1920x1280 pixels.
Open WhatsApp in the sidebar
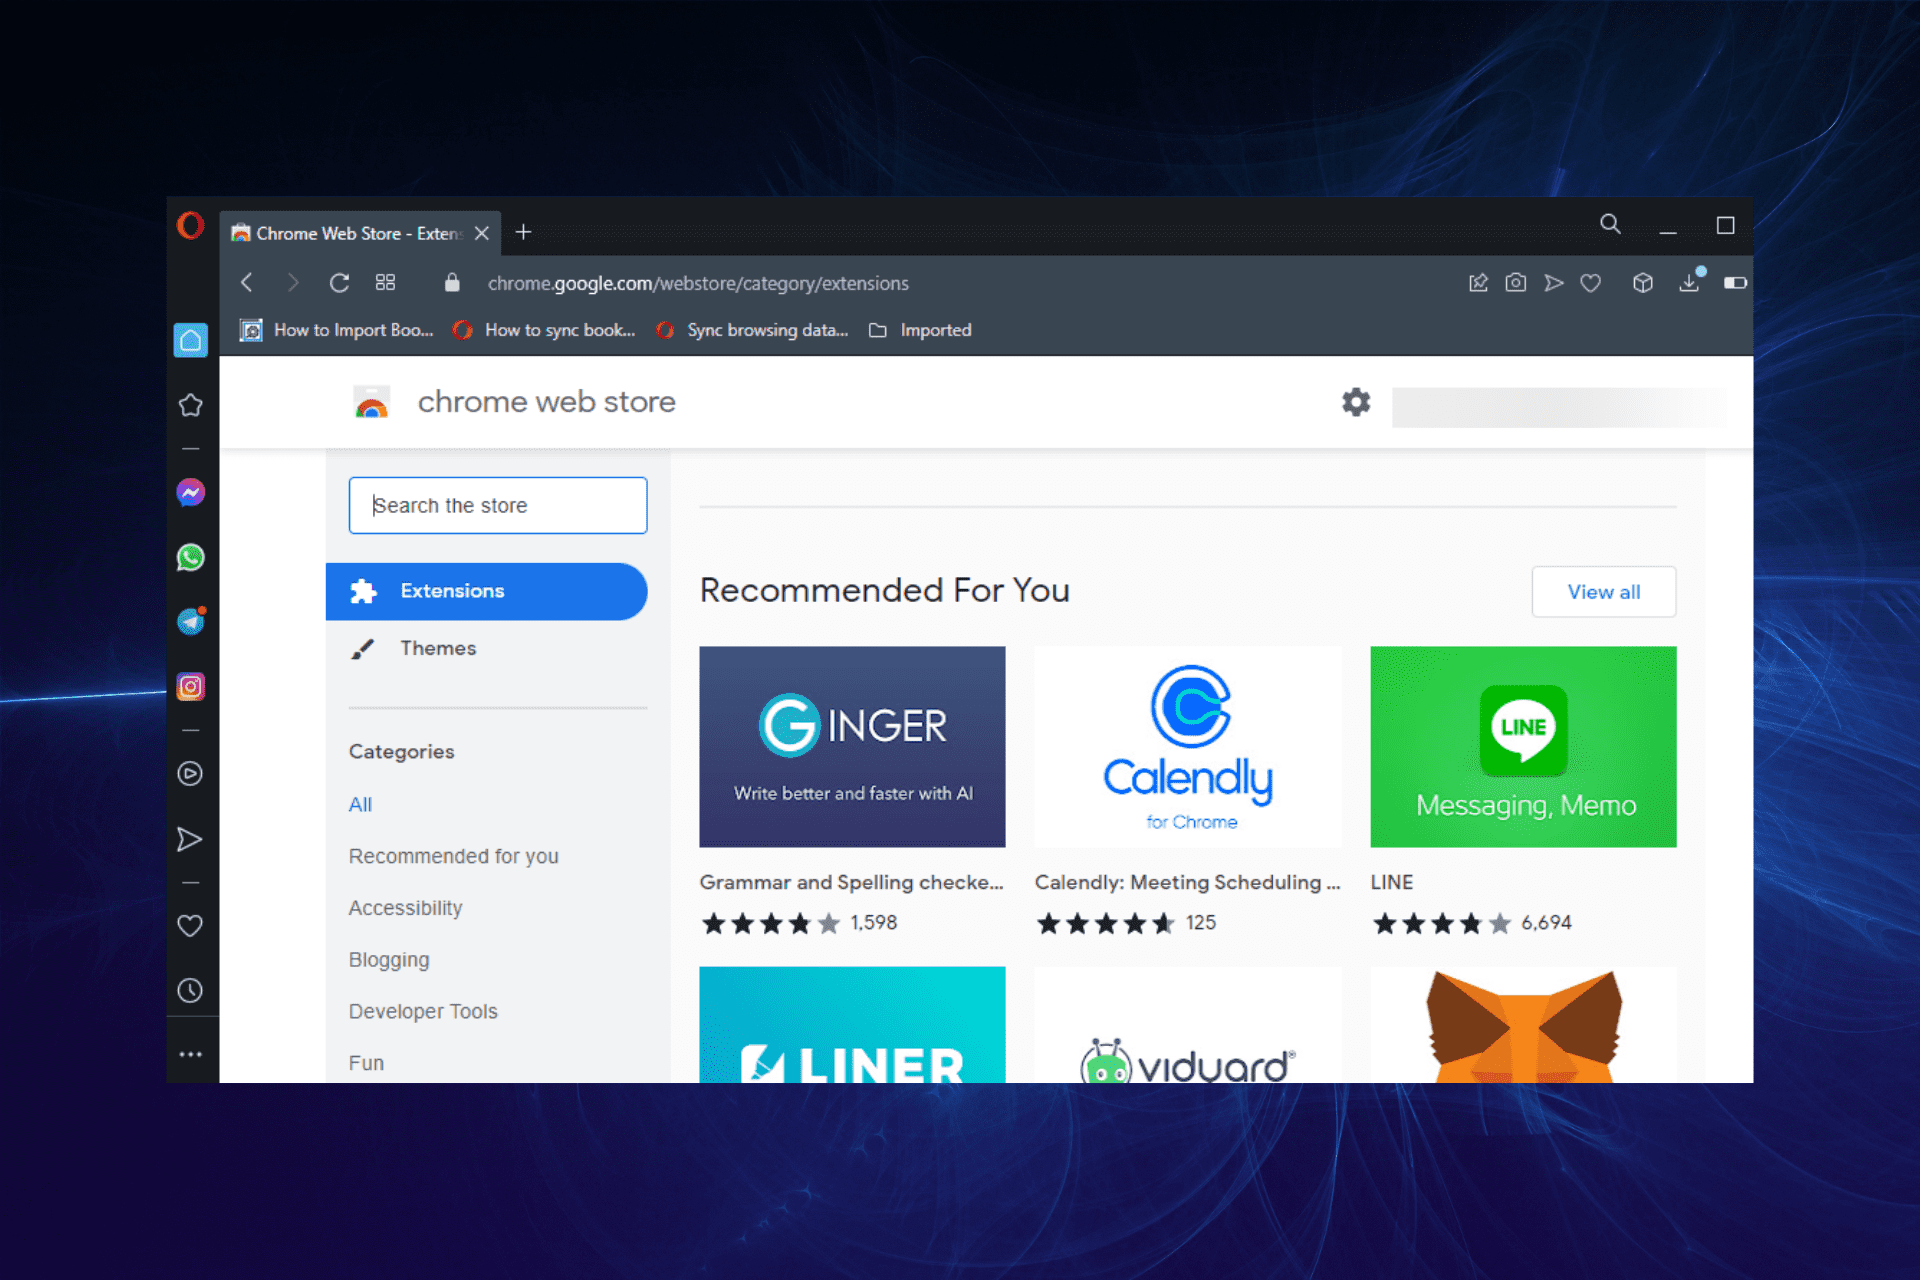click(x=190, y=557)
